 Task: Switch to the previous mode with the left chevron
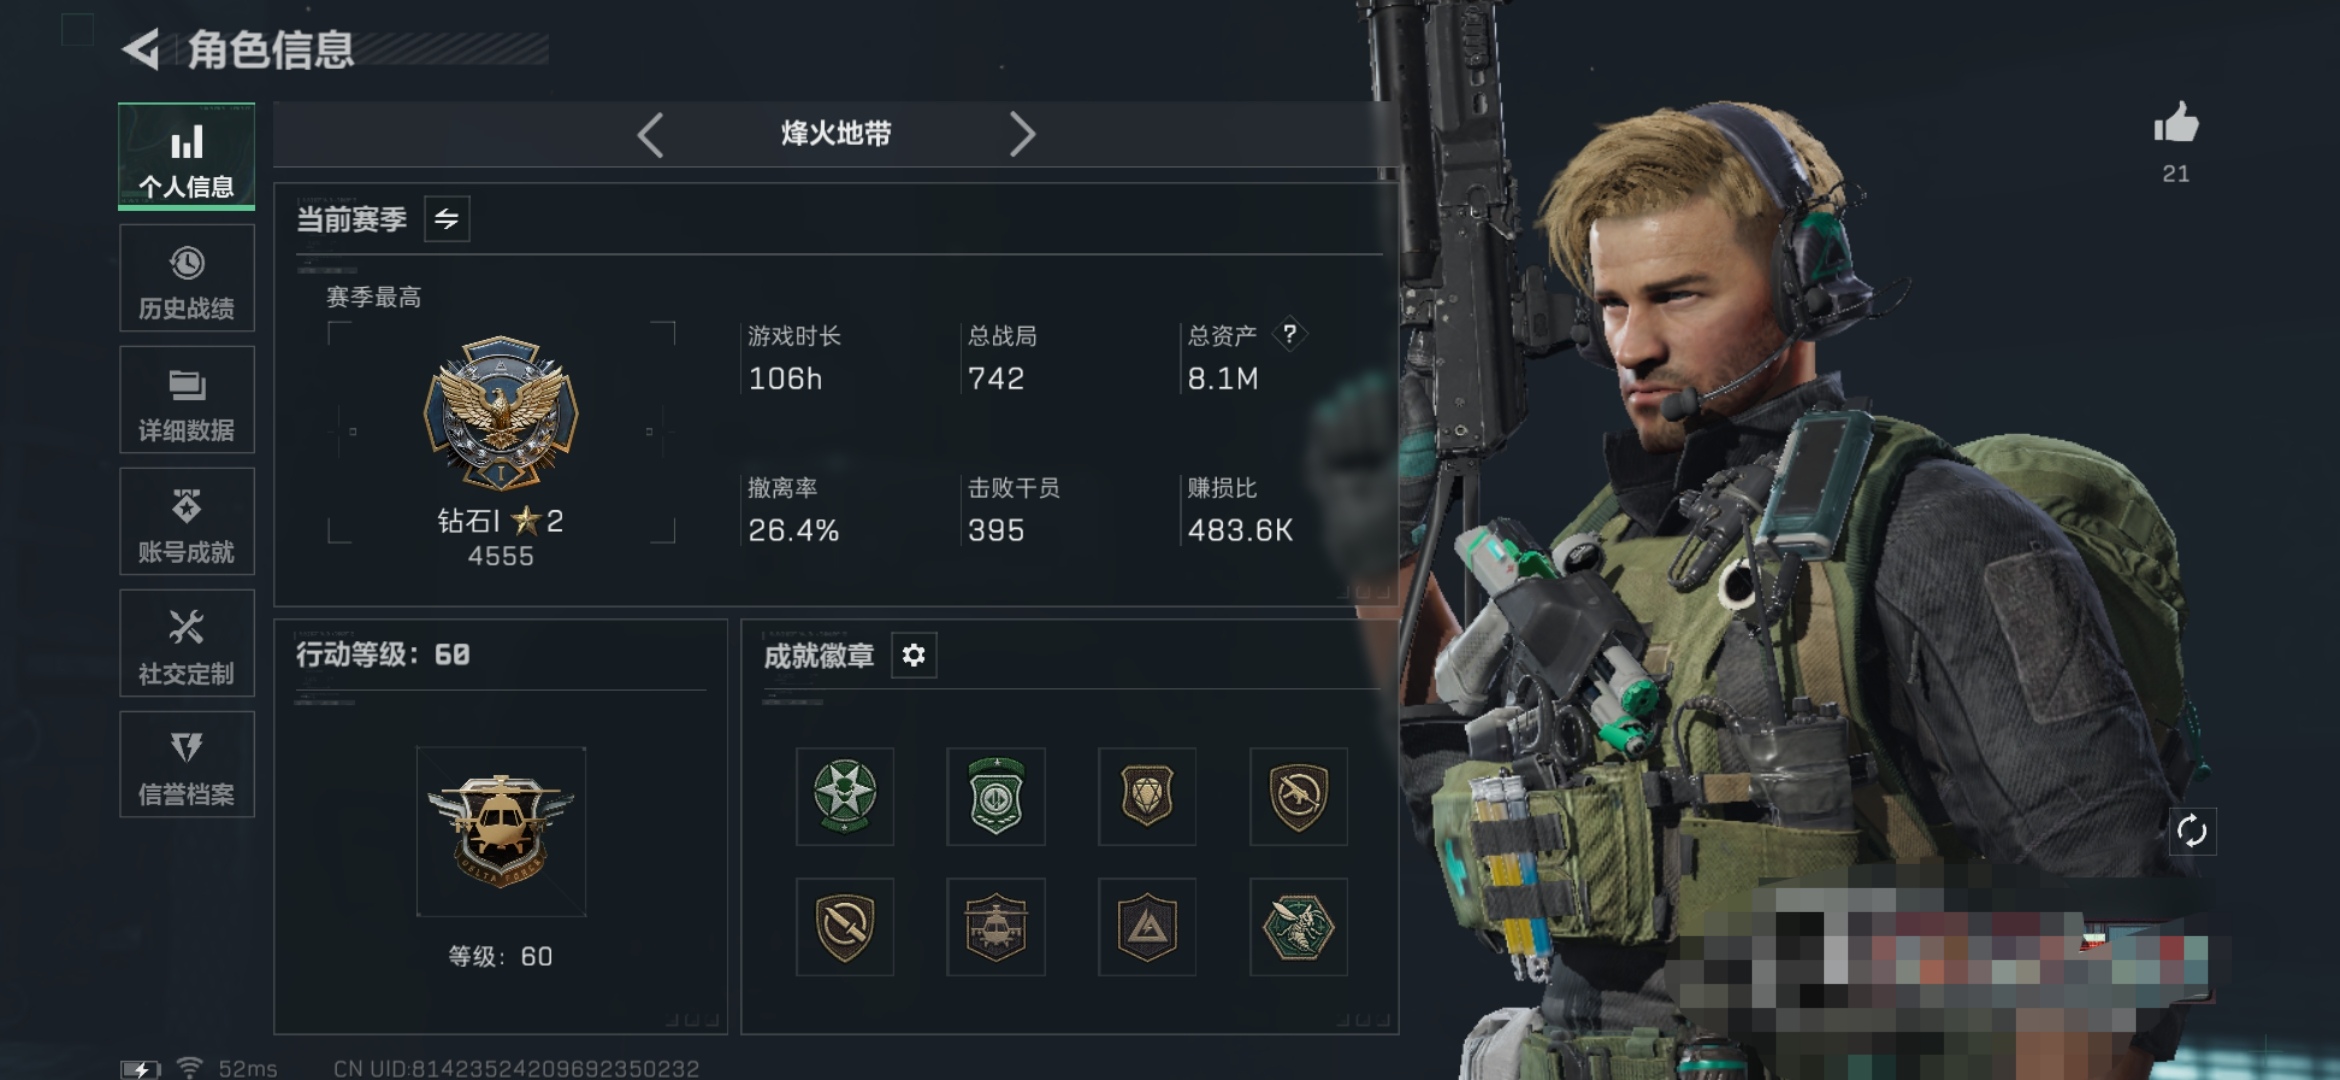(x=651, y=134)
